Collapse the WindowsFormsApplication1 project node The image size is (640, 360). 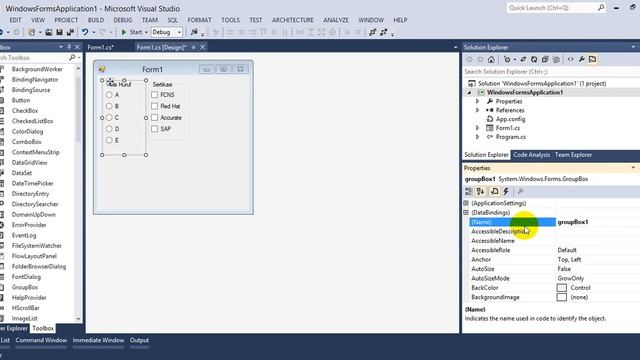469,93
